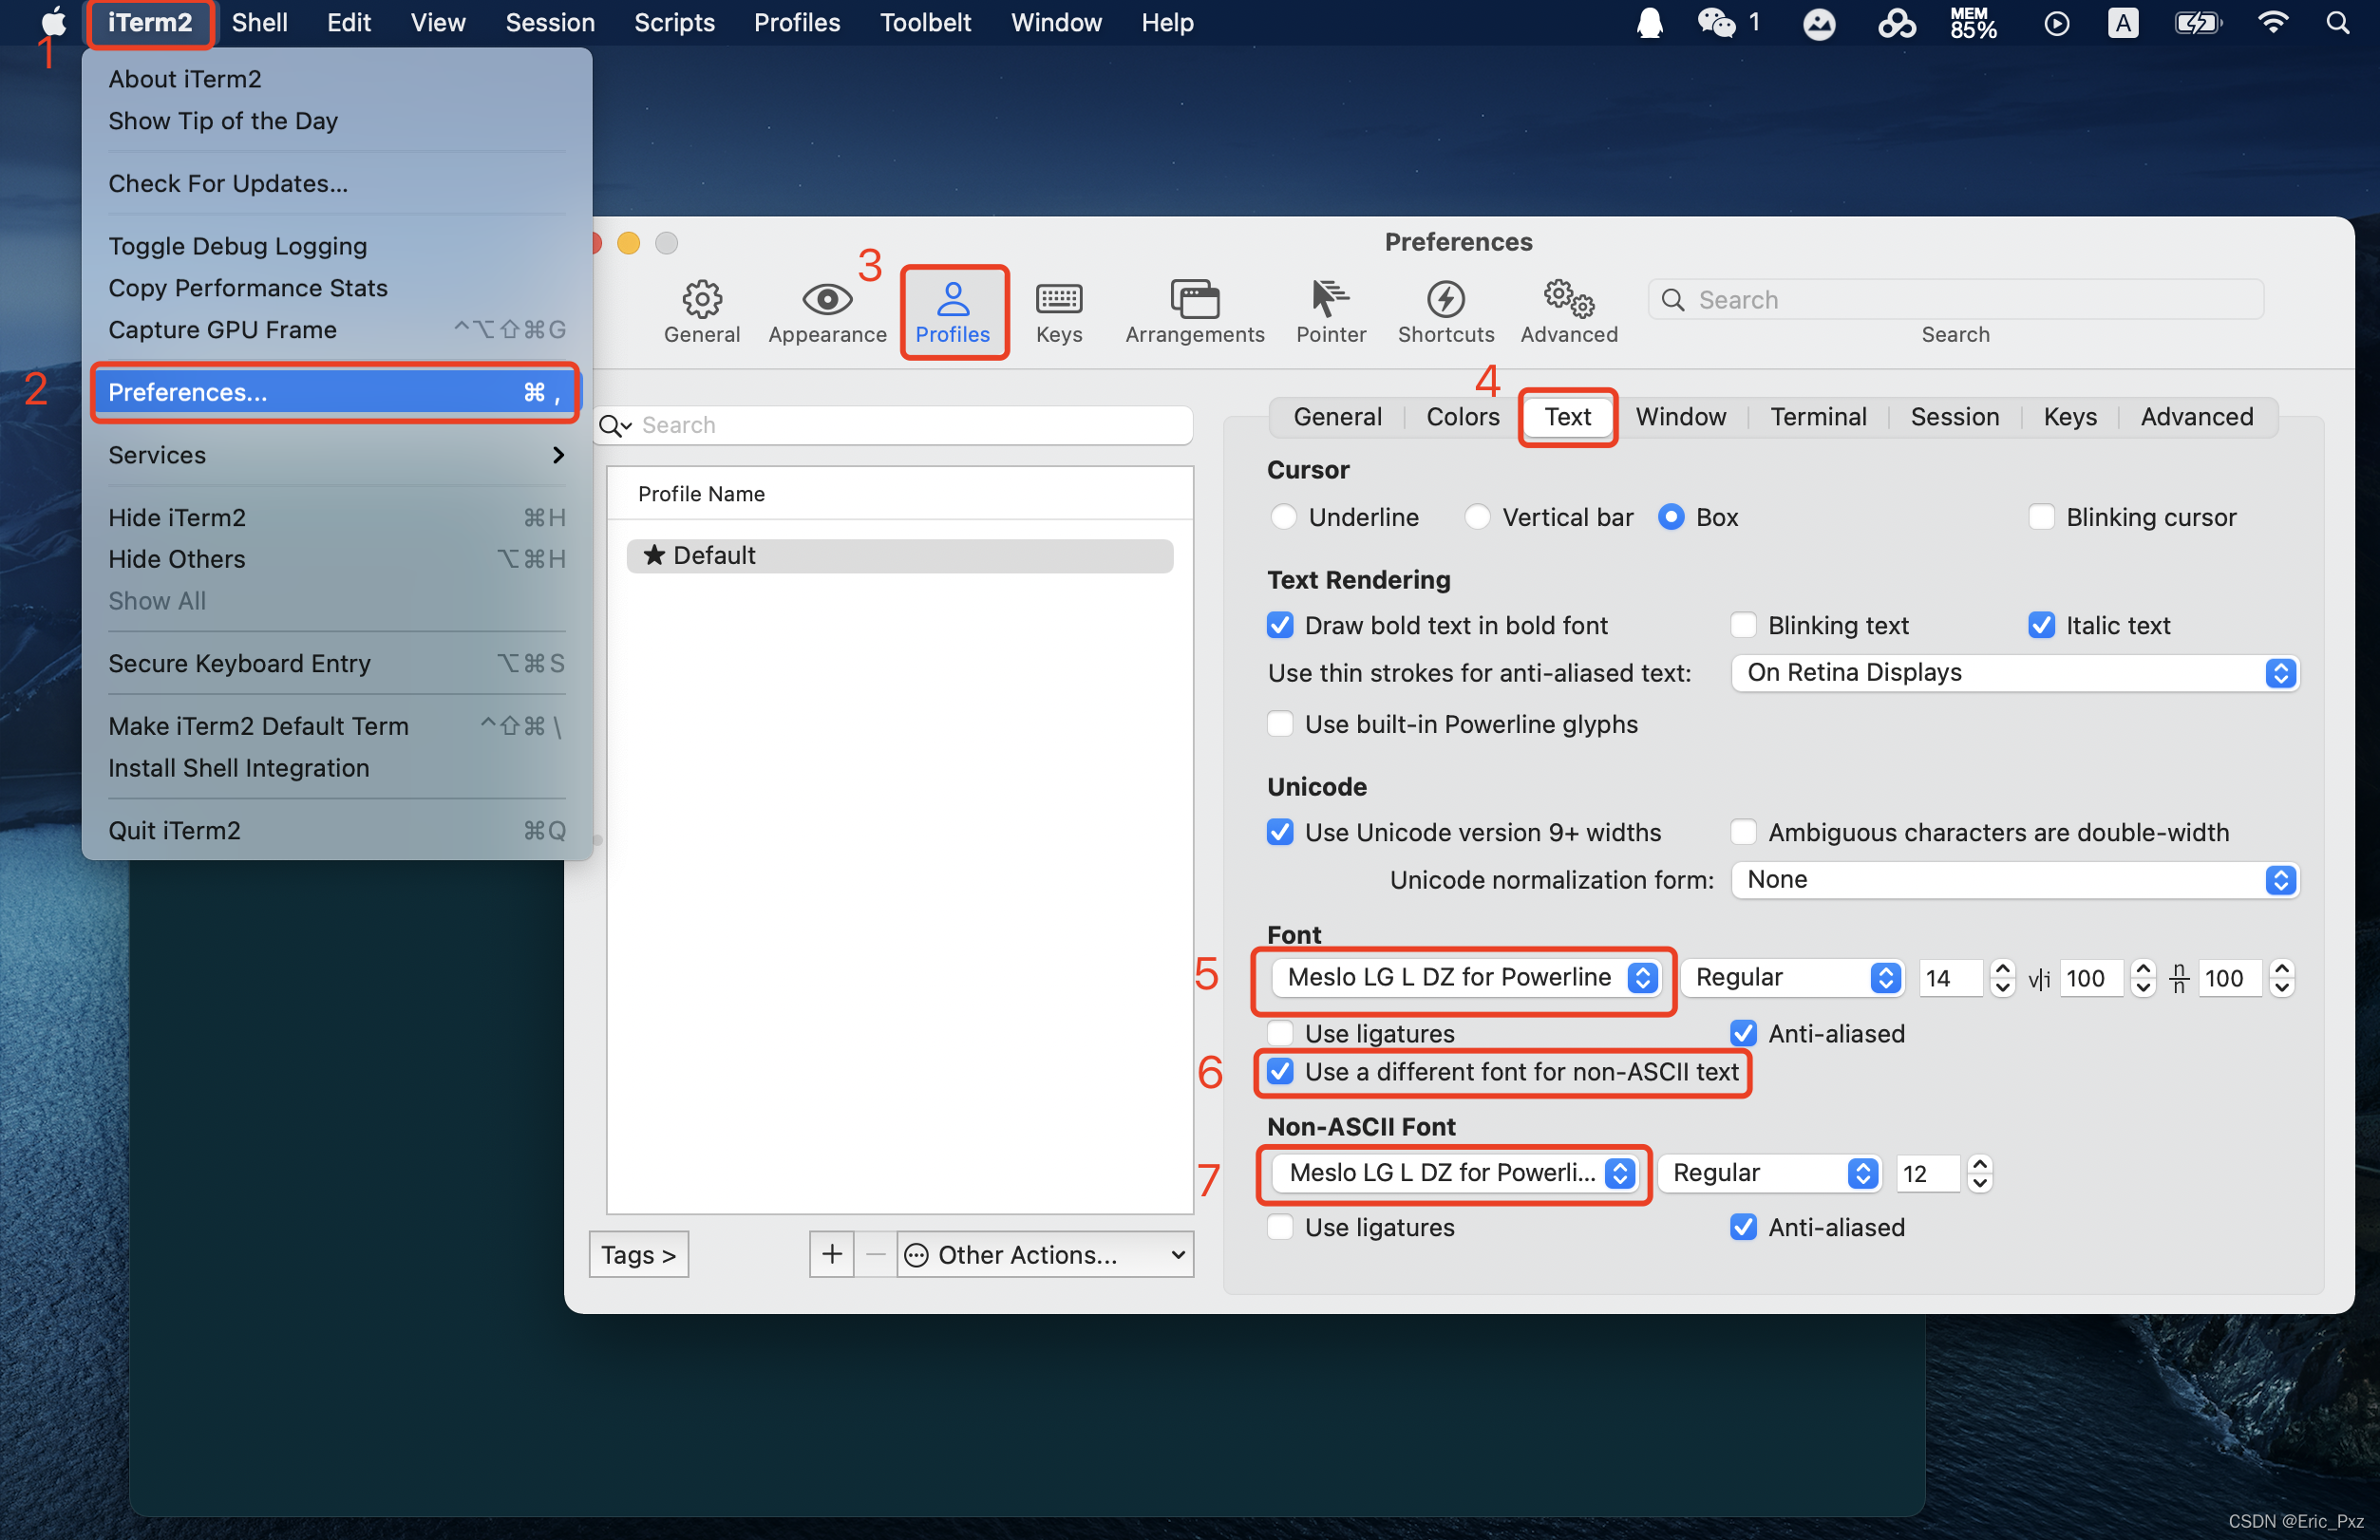Switch to the Colors profile tab
2380x1540 pixels.
[1462, 417]
